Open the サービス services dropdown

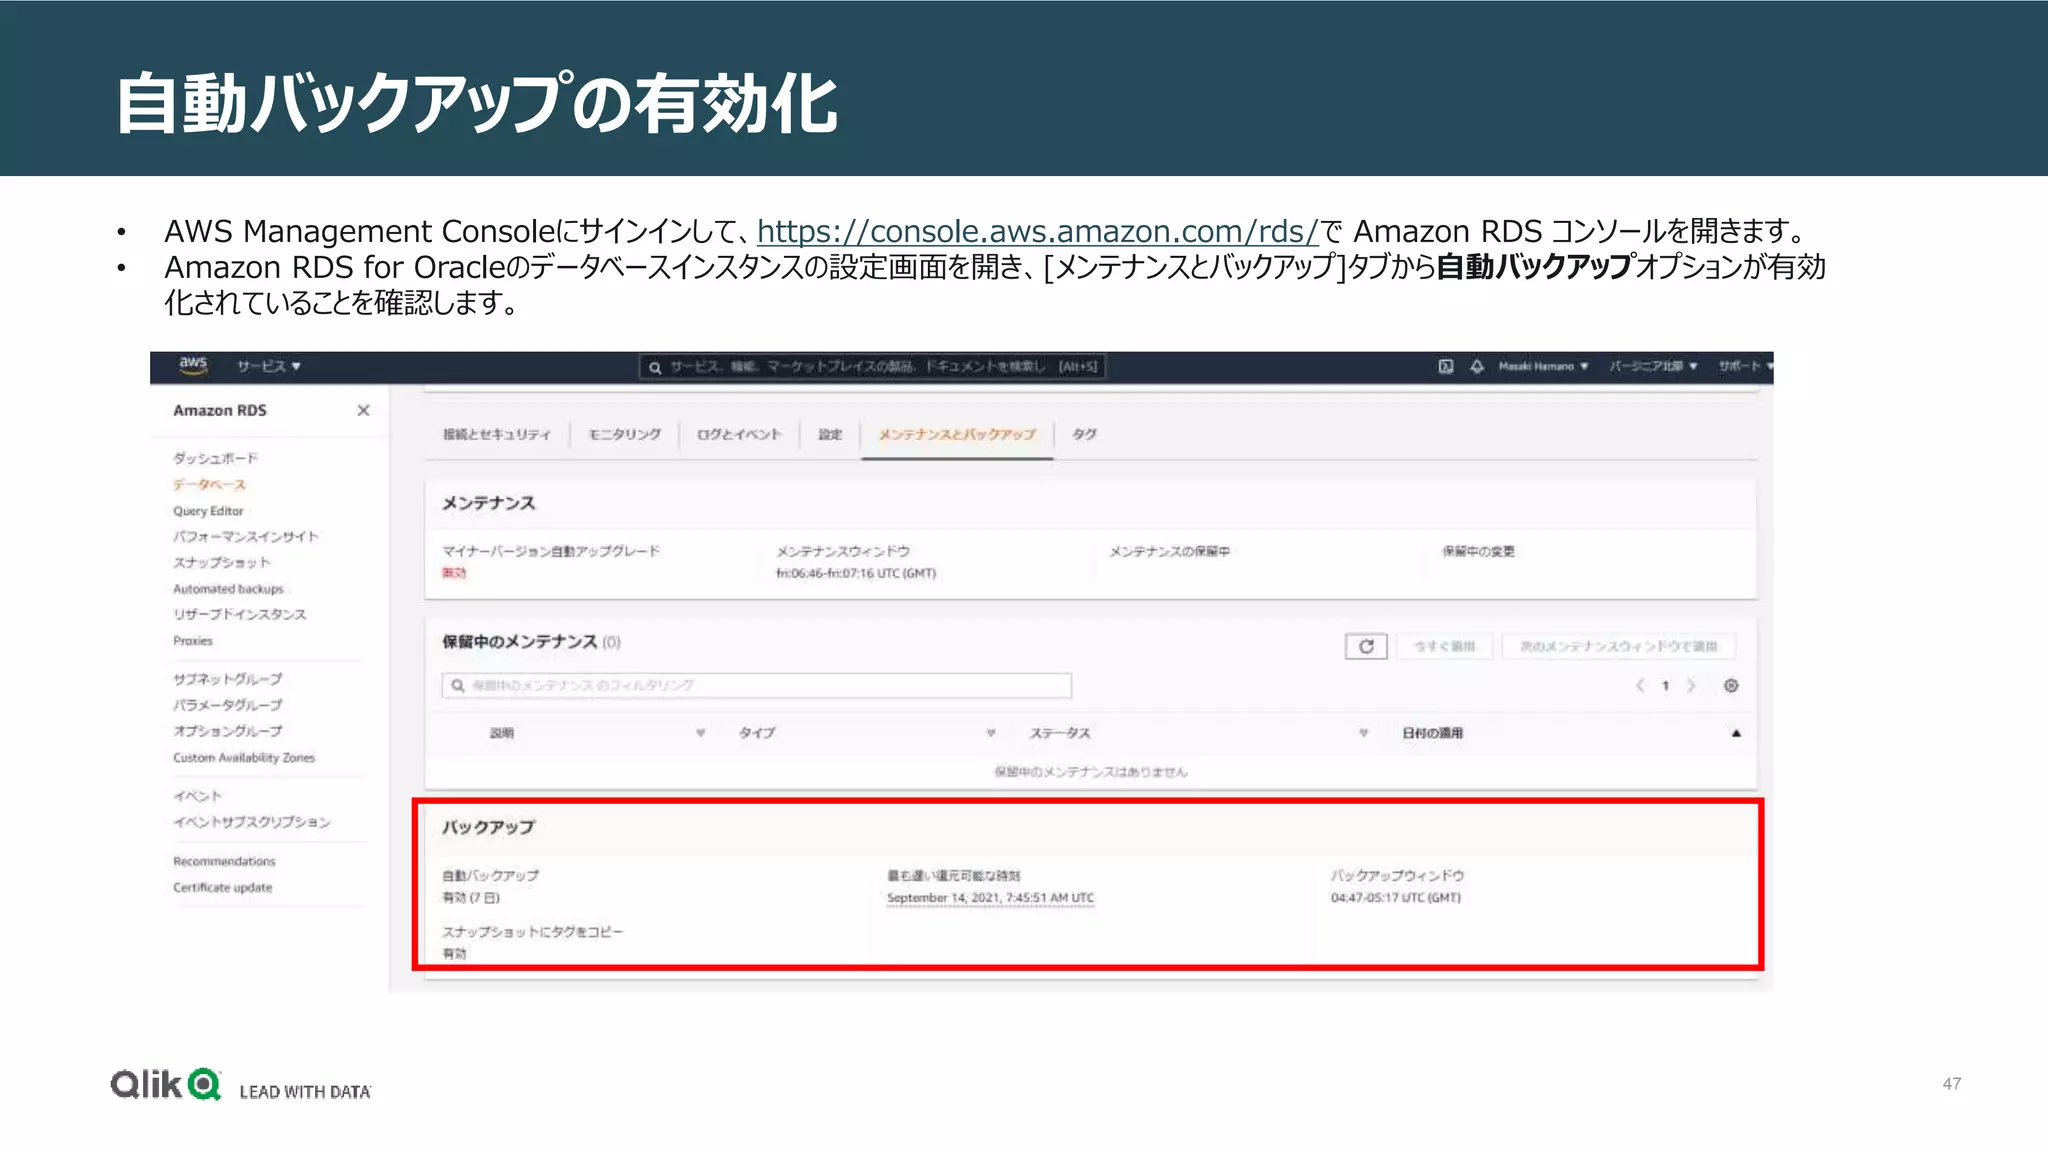269,367
